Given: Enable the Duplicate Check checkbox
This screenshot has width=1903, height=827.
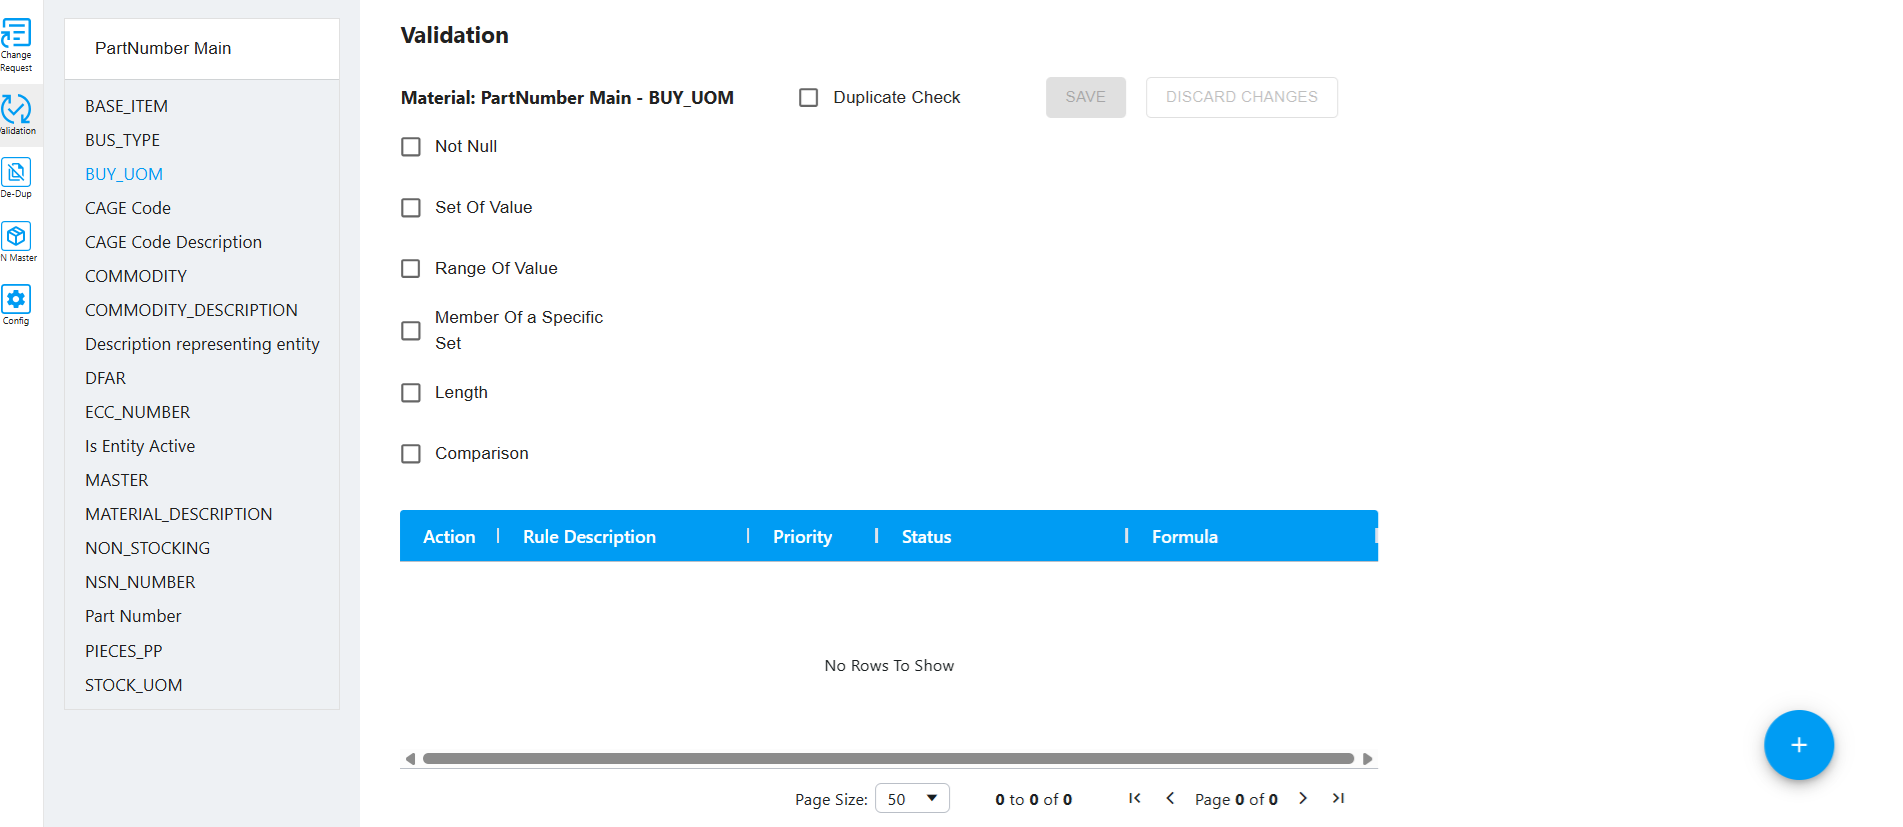Looking at the screenshot, I should (x=809, y=97).
